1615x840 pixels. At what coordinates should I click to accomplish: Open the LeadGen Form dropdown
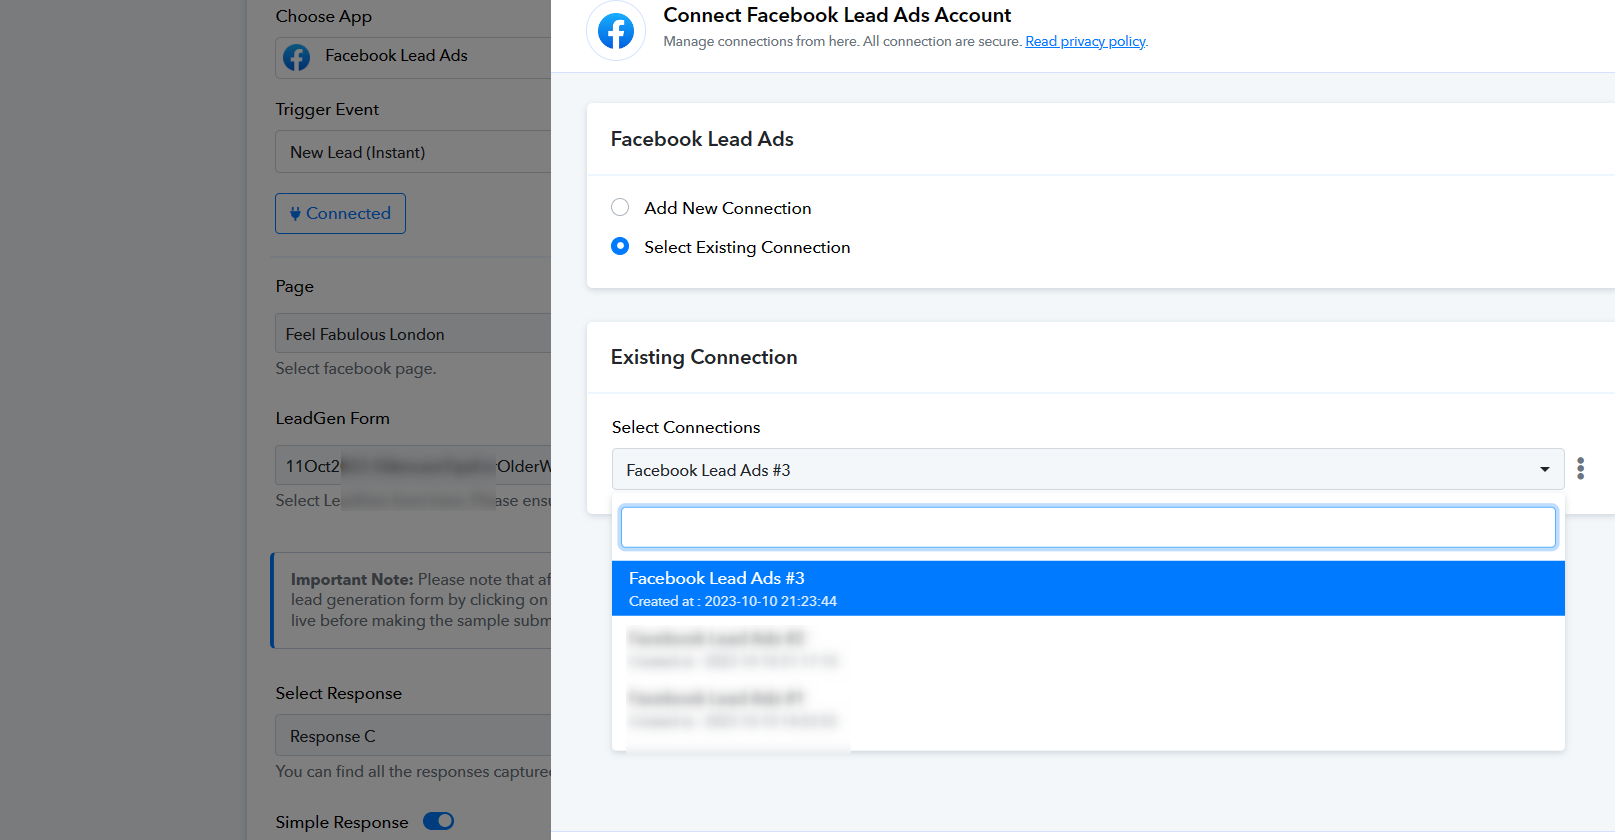[x=413, y=466]
